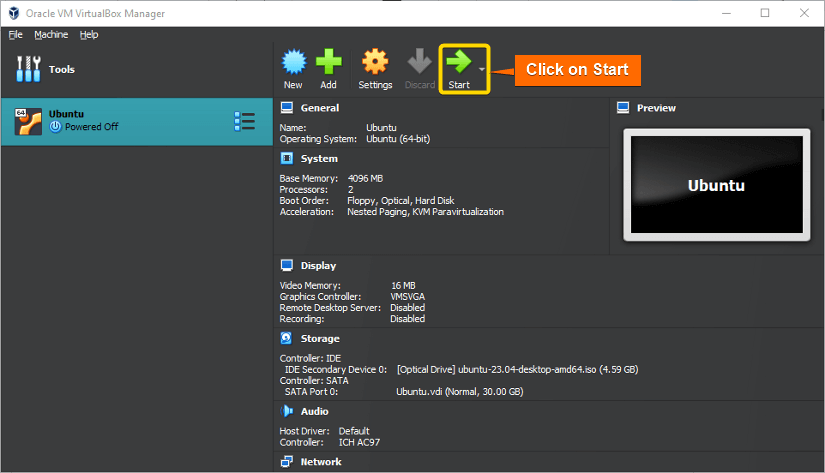Click Remote Desktop Server 'Disabled' value
The image size is (825, 473).
(407, 308)
